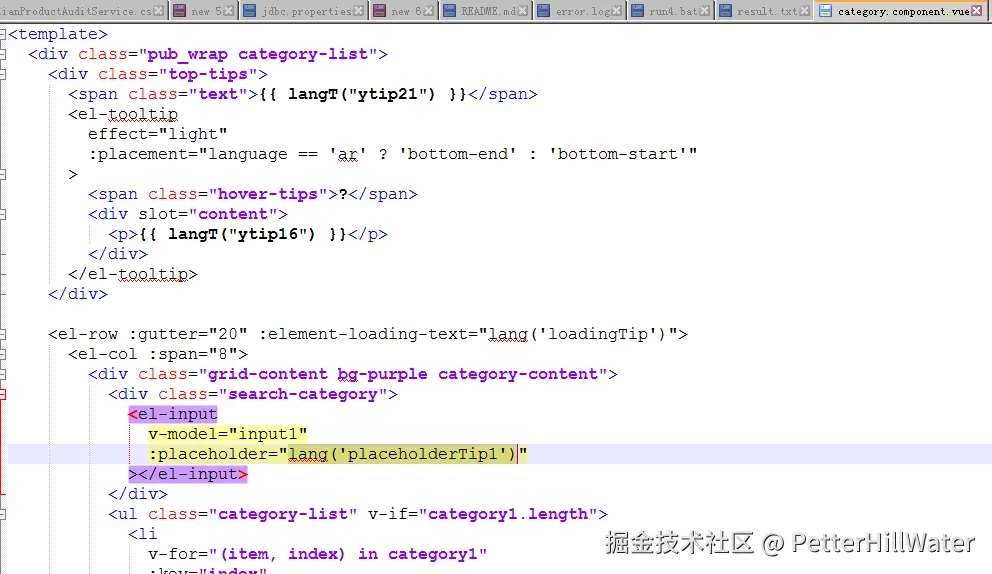The height and width of the screenshot is (574, 992).
Task: Open the README.md tab
Action: coord(485,11)
